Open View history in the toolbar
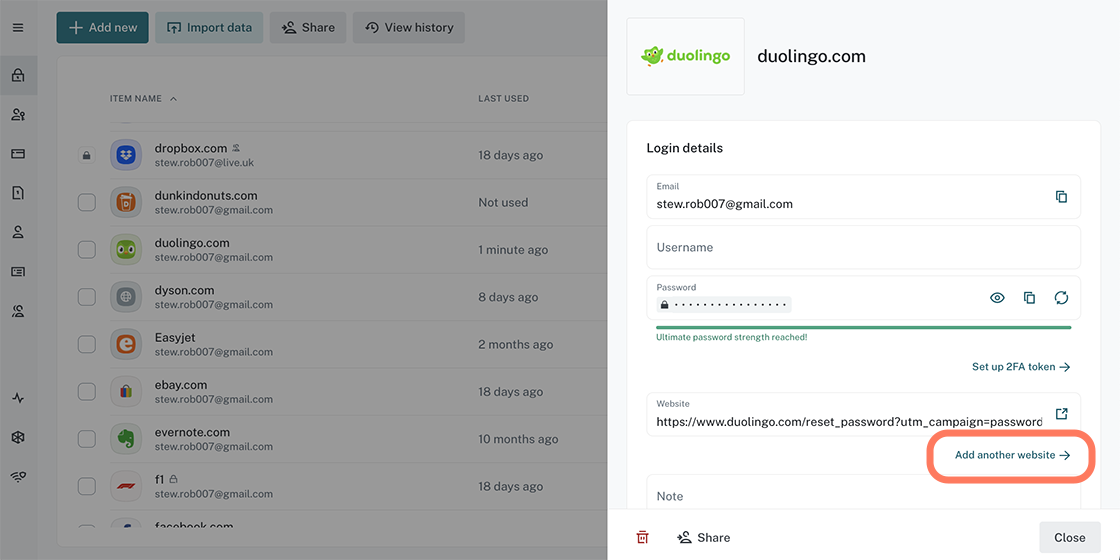Image resolution: width=1120 pixels, height=560 pixels. [x=408, y=28]
